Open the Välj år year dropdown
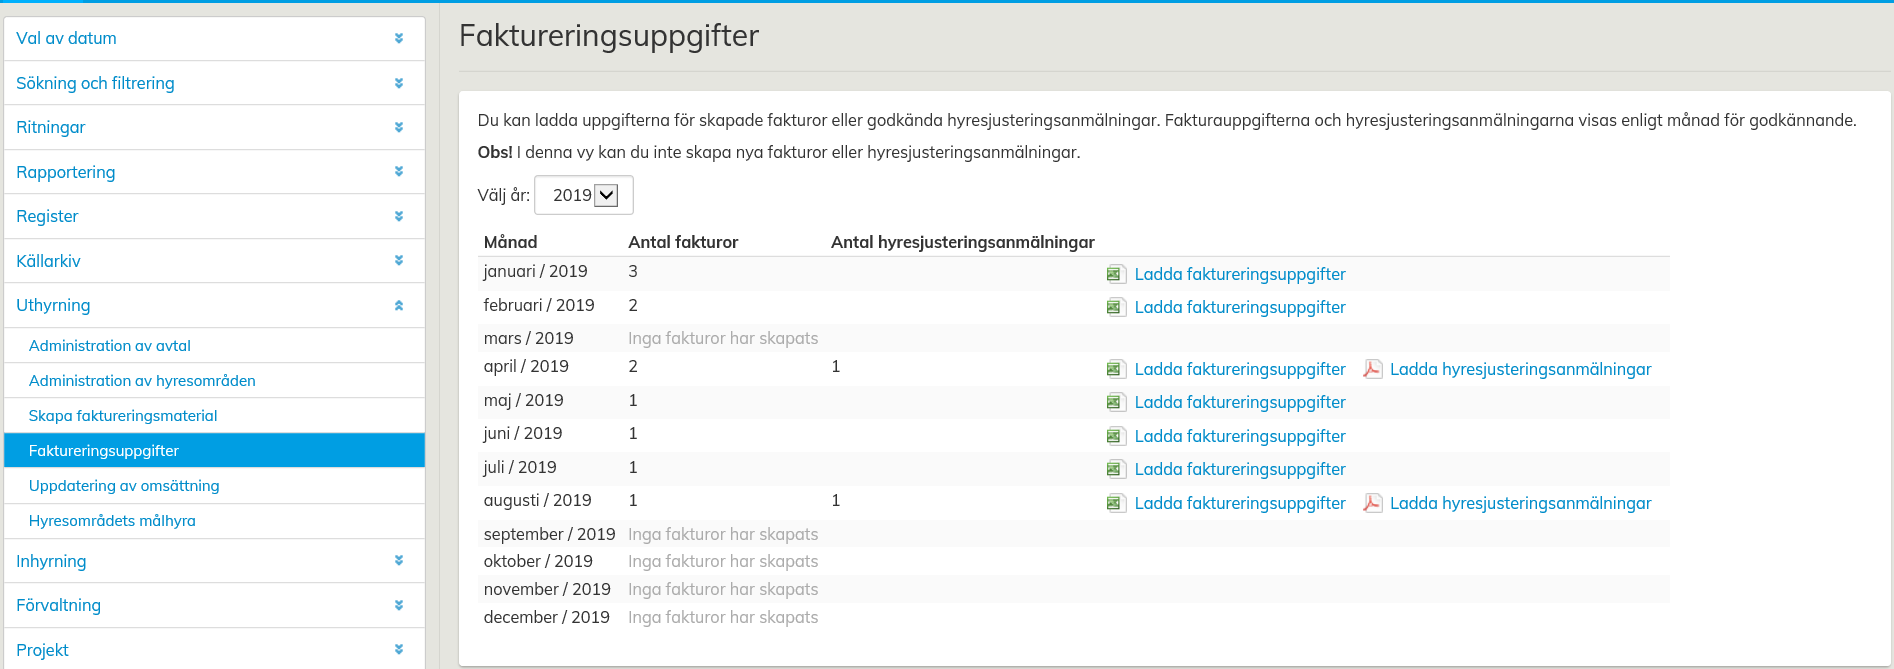 (584, 196)
